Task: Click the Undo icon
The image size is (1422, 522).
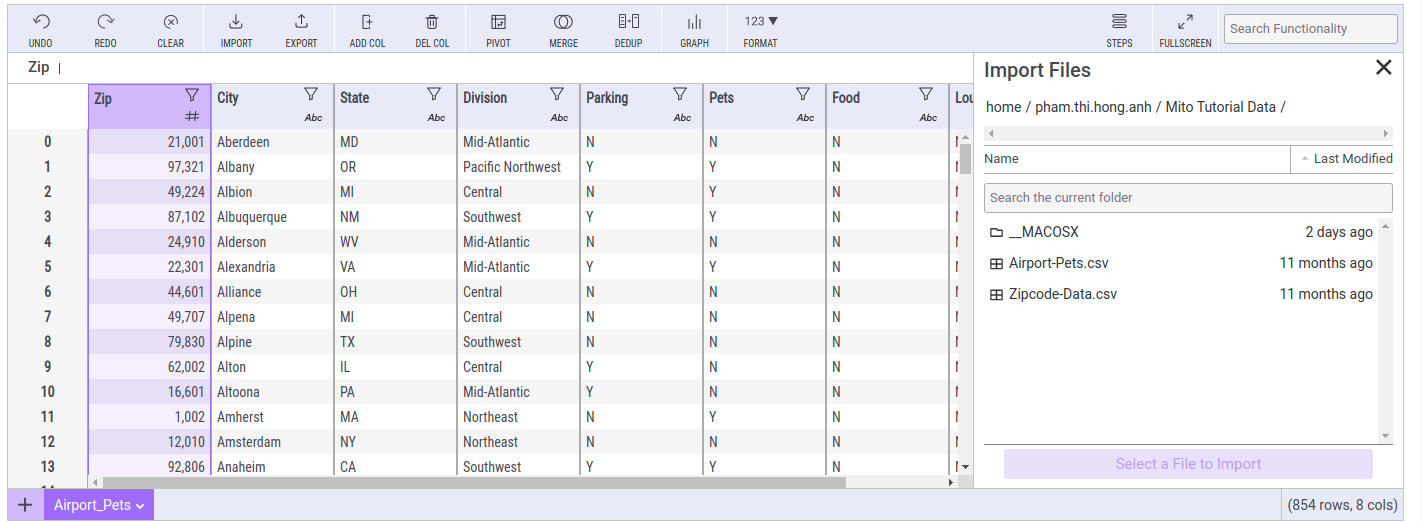Action: [40, 22]
